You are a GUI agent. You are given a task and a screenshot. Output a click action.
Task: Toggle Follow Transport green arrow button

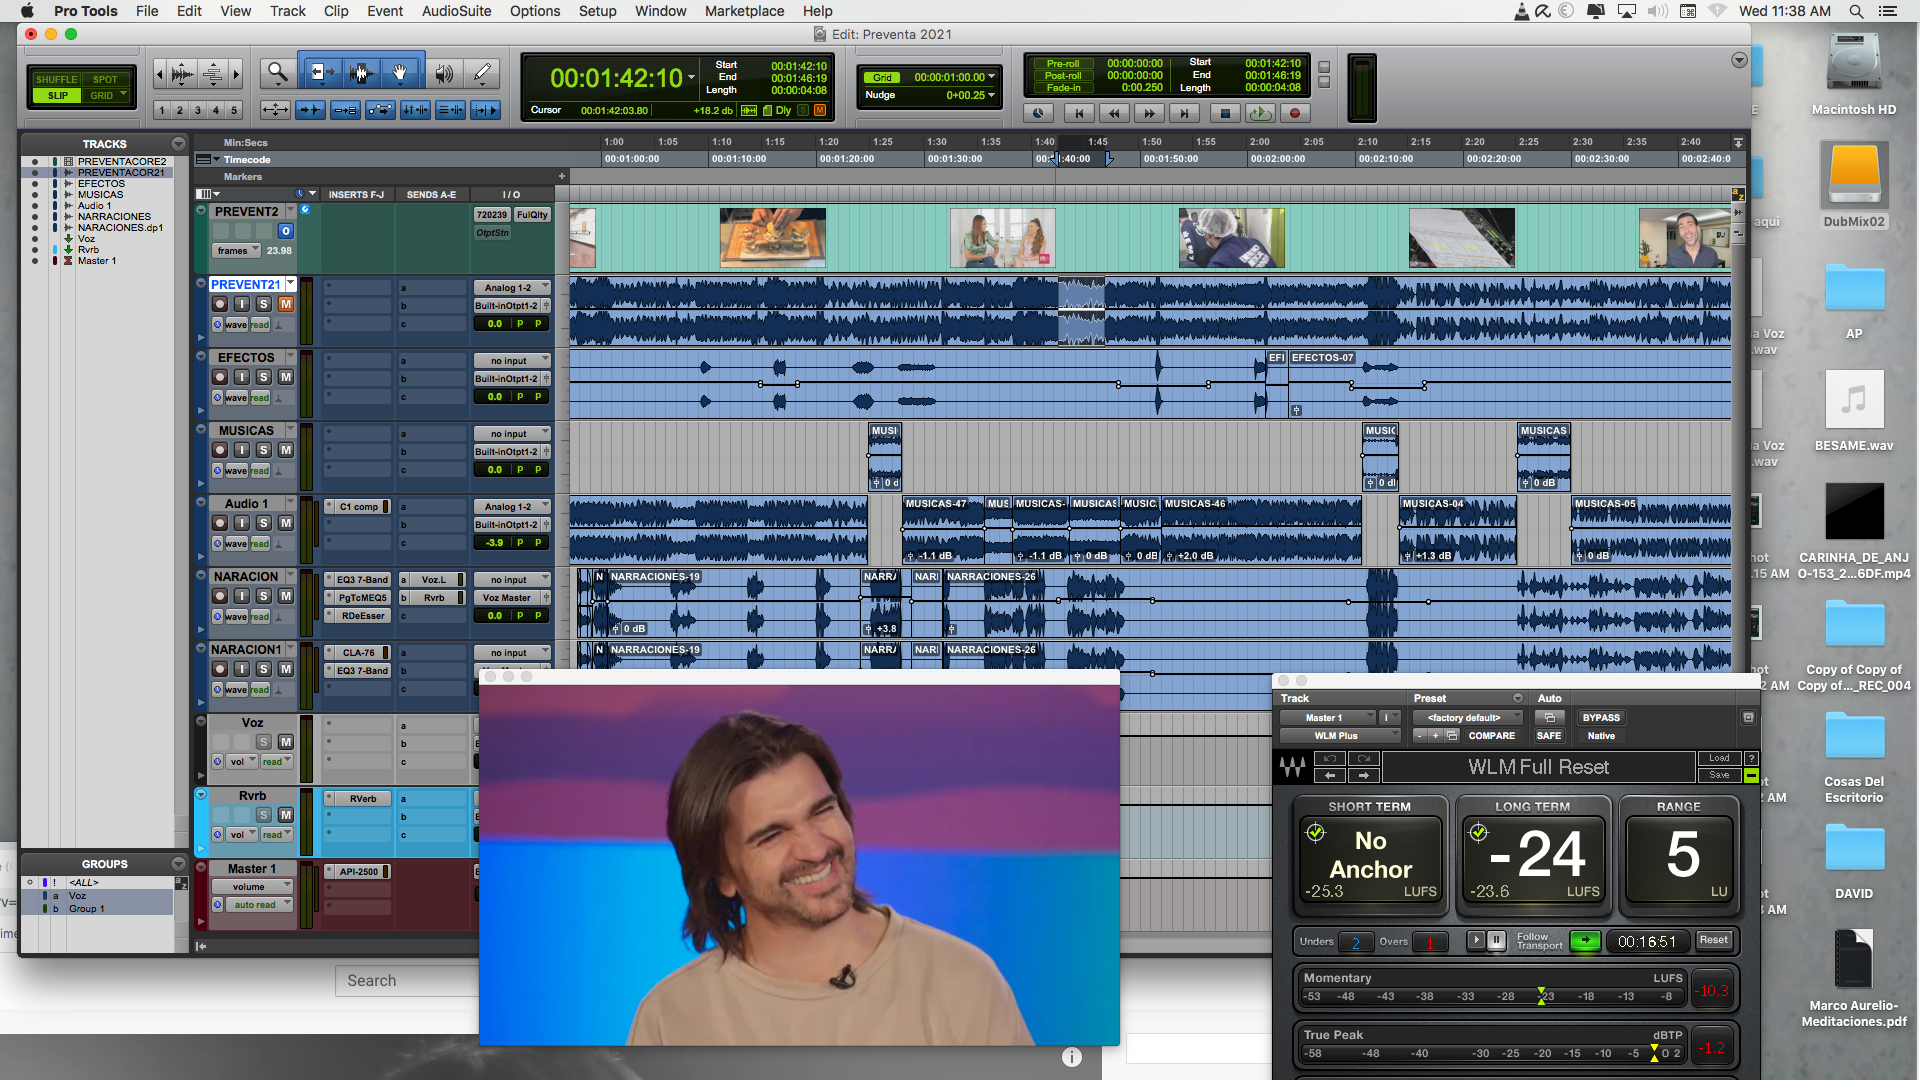1585,940
